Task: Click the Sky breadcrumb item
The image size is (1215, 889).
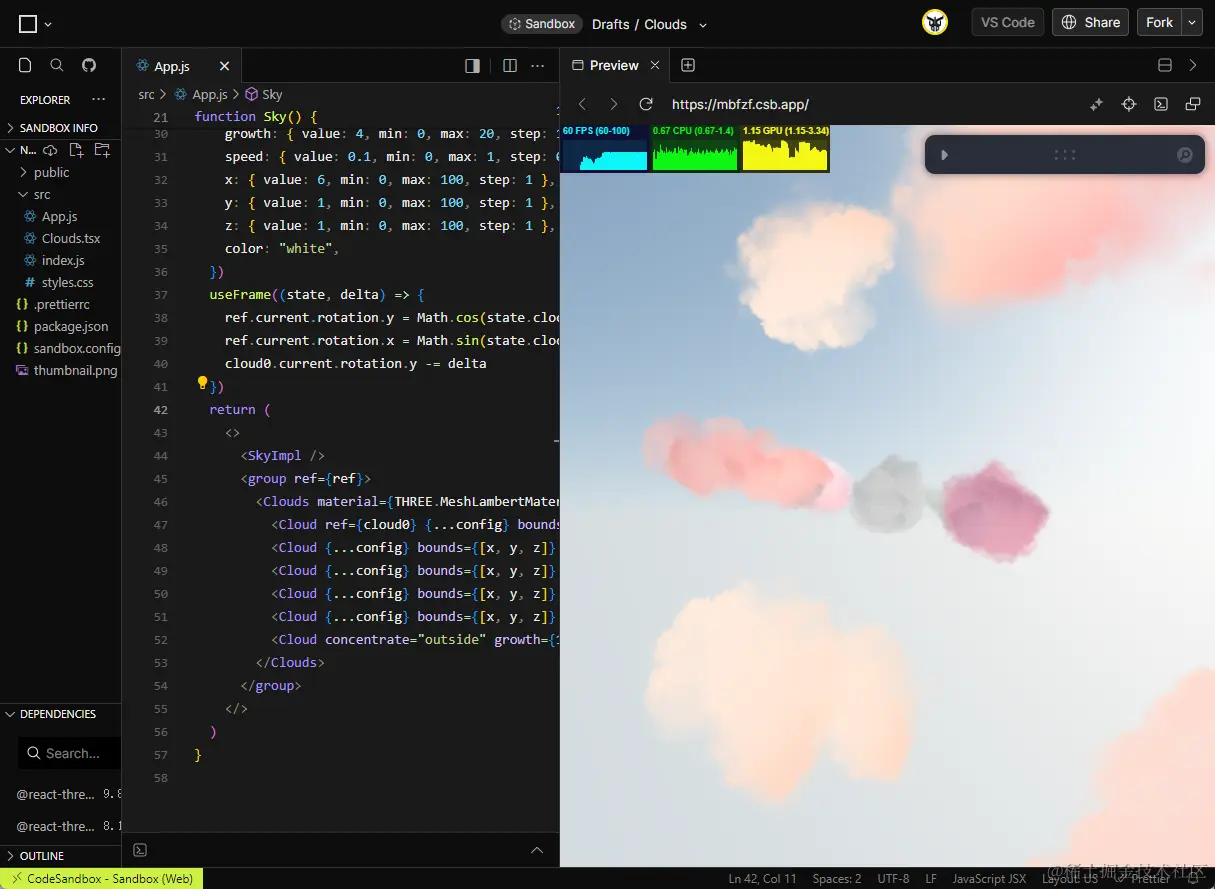Action: (x=264, y=94)
